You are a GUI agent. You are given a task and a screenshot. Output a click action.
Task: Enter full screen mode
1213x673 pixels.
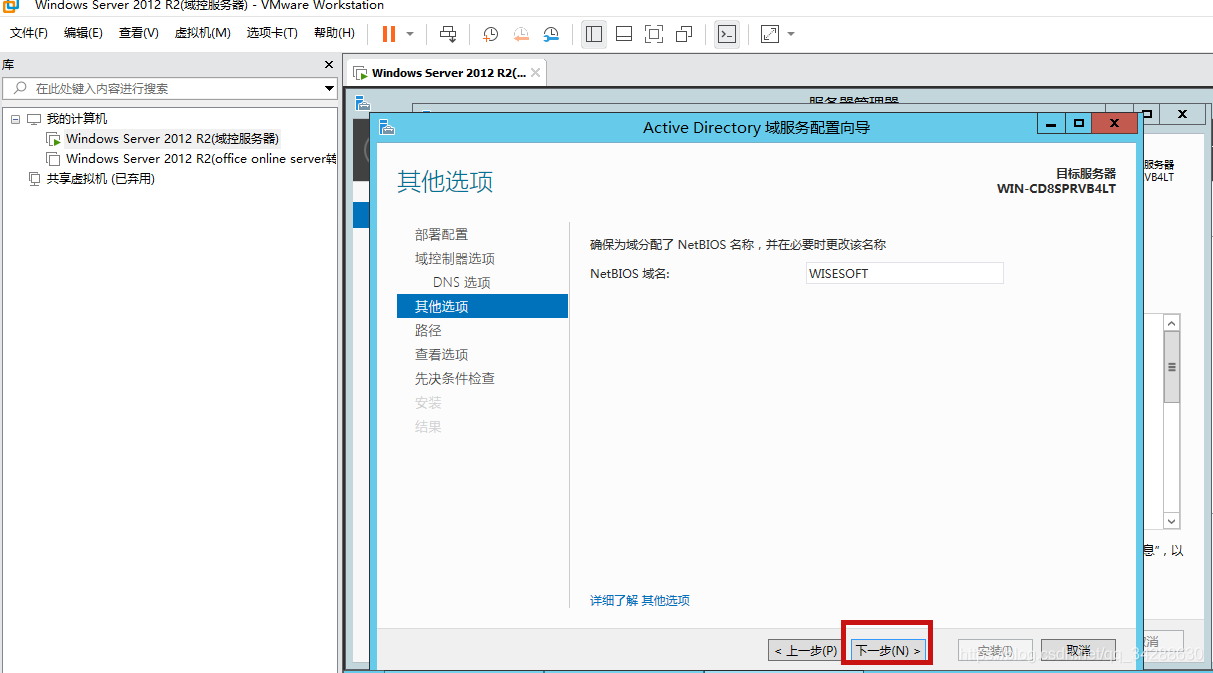pyautogui.click(x=654, y=34)
